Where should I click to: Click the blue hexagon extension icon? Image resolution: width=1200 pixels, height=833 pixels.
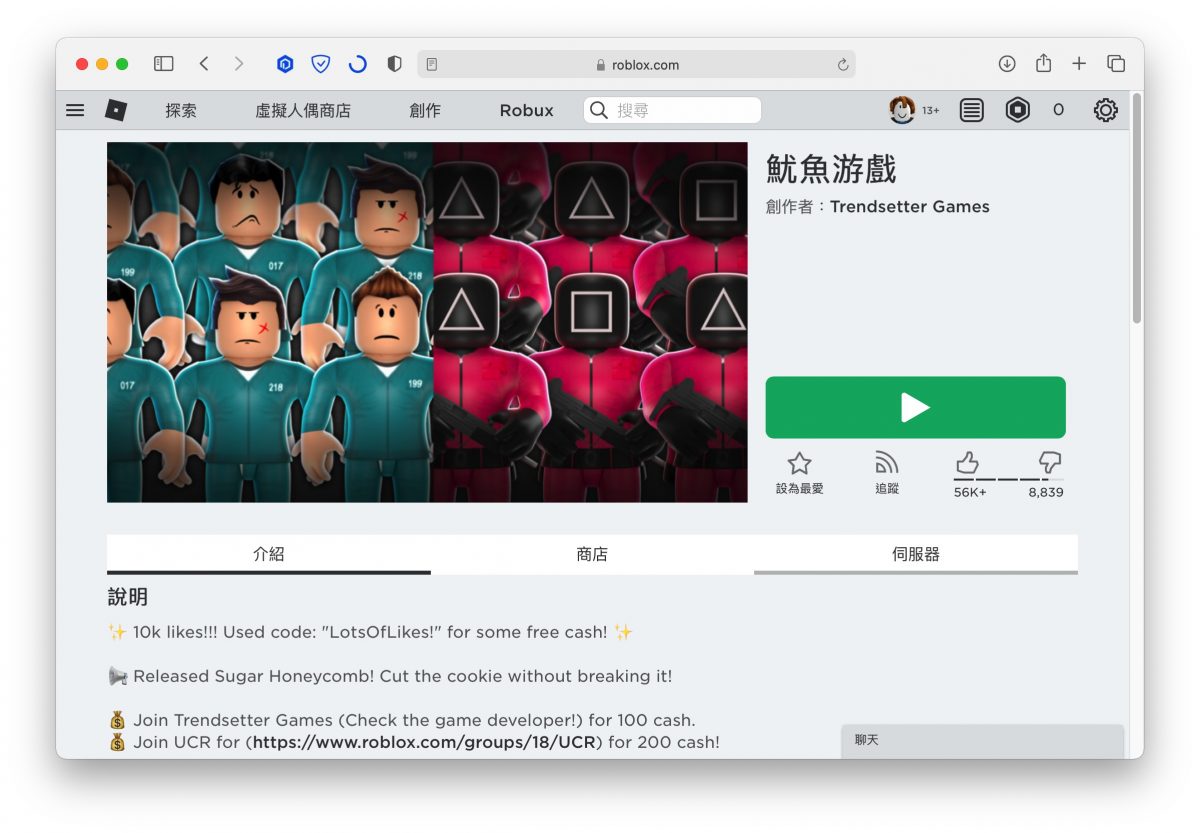(285, 64)
